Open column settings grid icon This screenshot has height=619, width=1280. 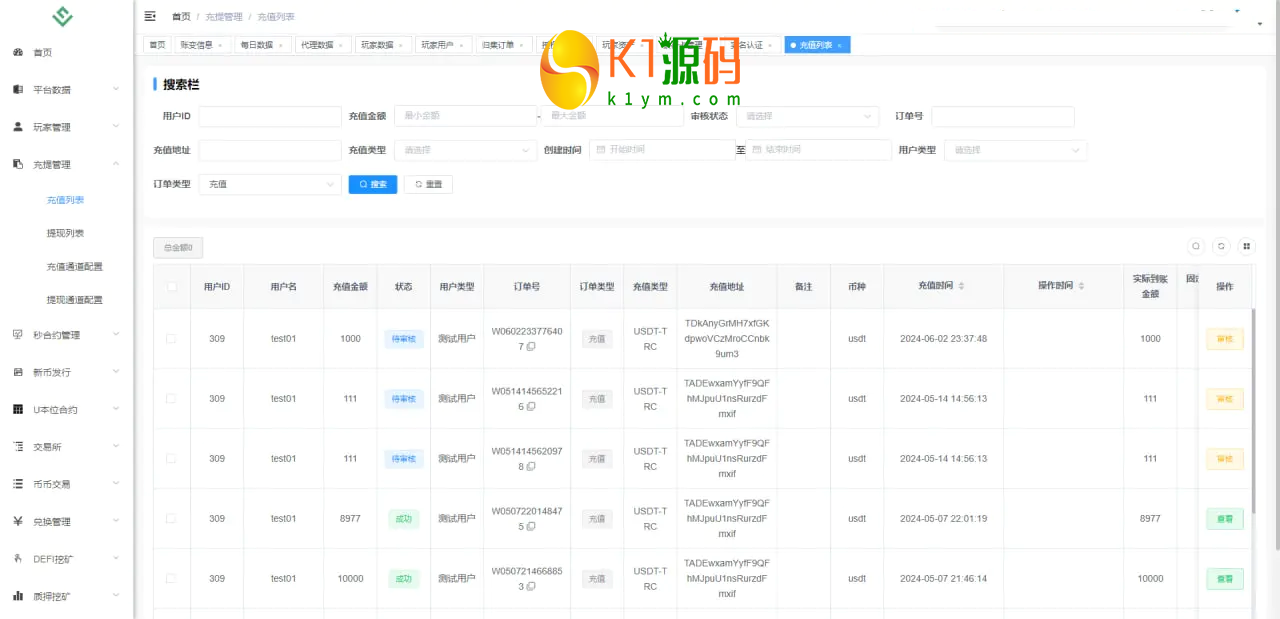(x=1246, y=246)
